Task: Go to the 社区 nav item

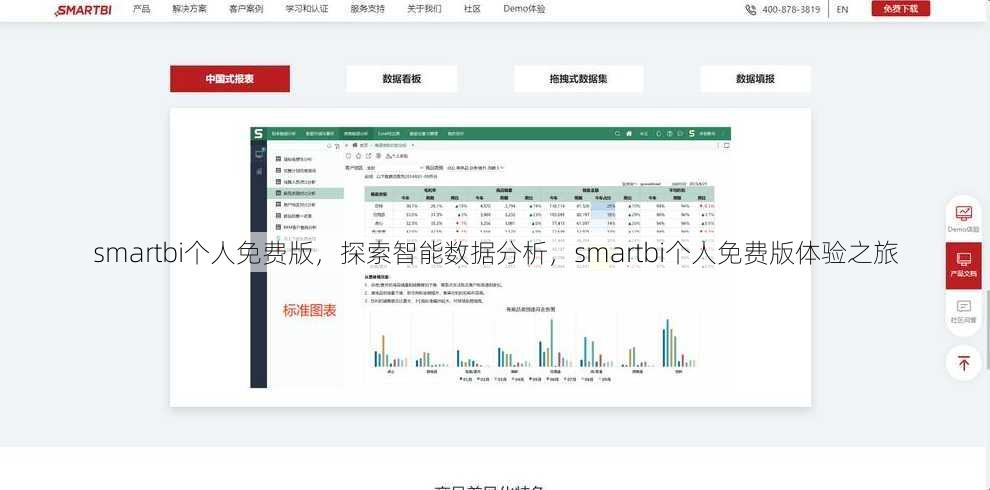Action: (x=472, y=9)
